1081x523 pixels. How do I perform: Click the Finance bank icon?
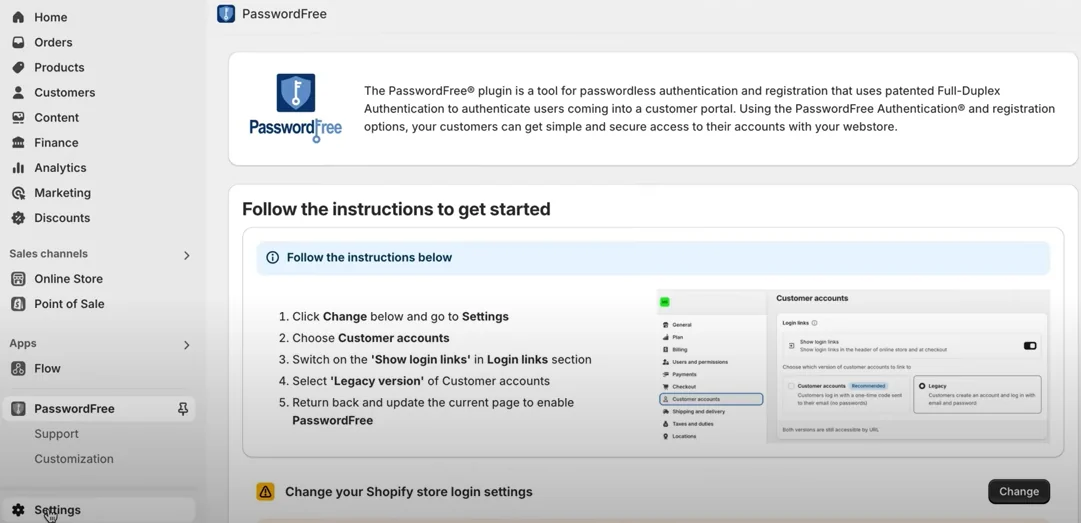pyautogui.click(x=19, y=143)
